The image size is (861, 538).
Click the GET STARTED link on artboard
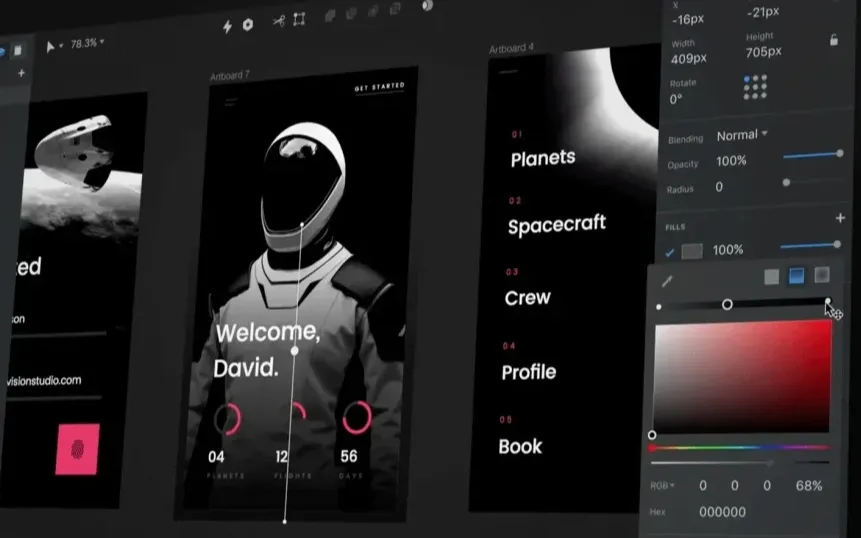point(380,87)
